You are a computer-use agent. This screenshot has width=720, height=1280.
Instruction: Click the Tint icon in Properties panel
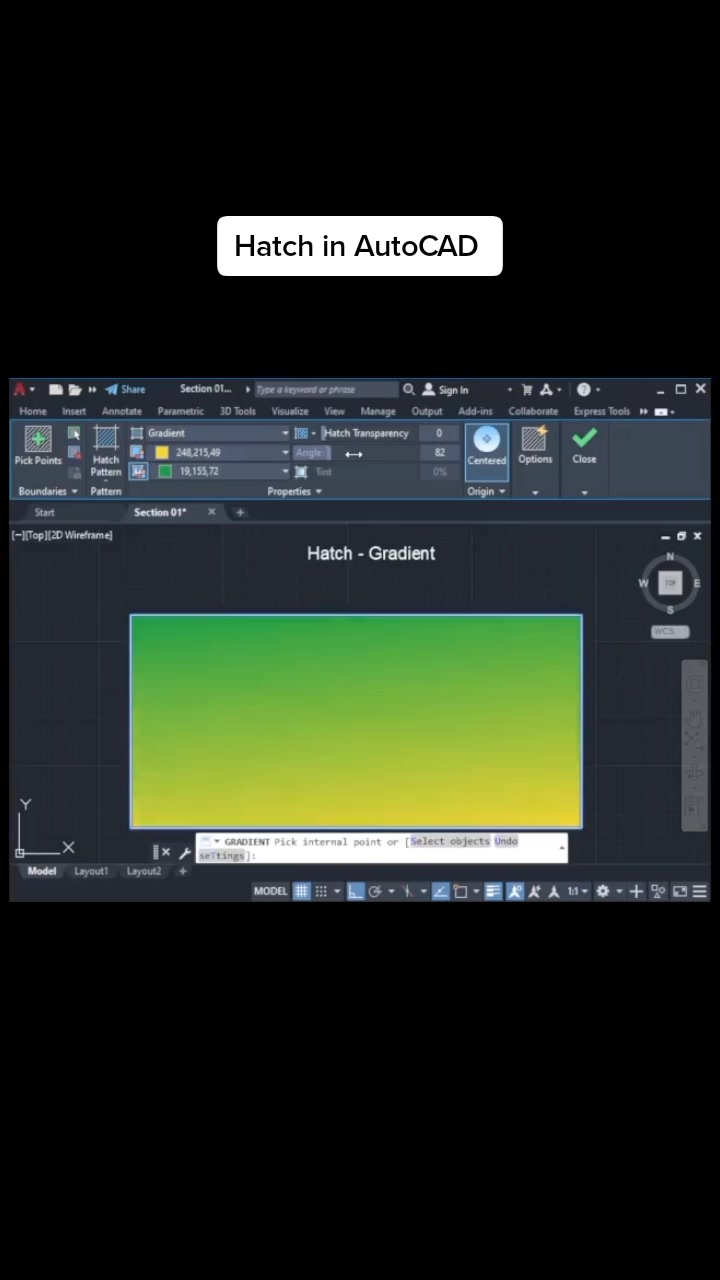point(301,471)
